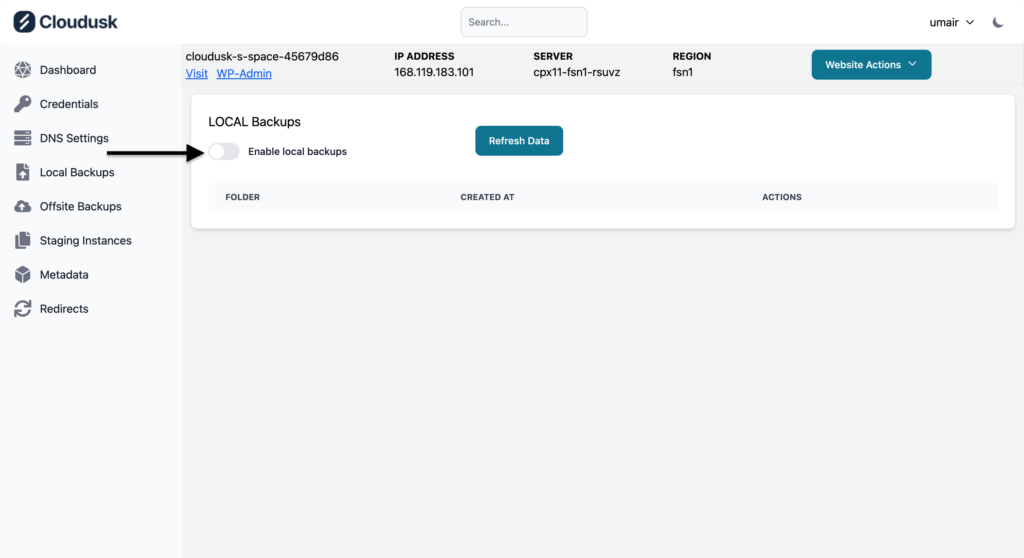The height and width of the screenshot is (558, 1024).
Task: Click the Redirects arrows icon
Action: pos(22,309)
